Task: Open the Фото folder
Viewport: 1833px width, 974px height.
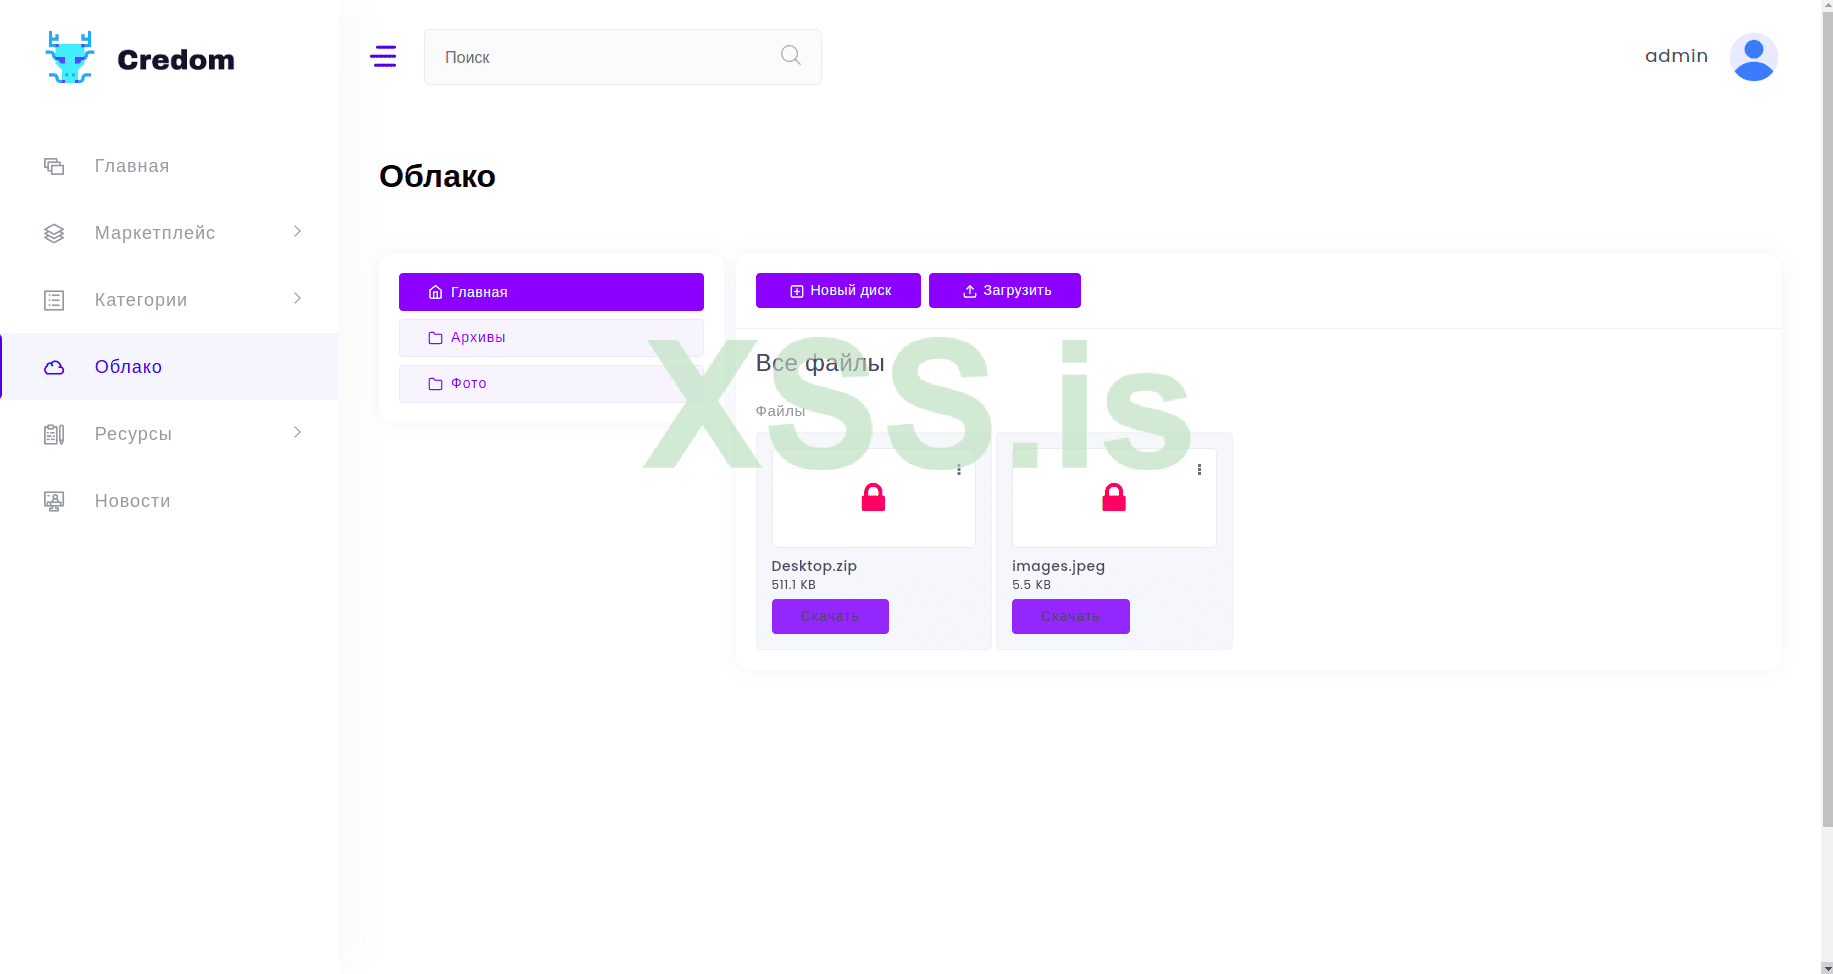Action: [x=468, y=383]
